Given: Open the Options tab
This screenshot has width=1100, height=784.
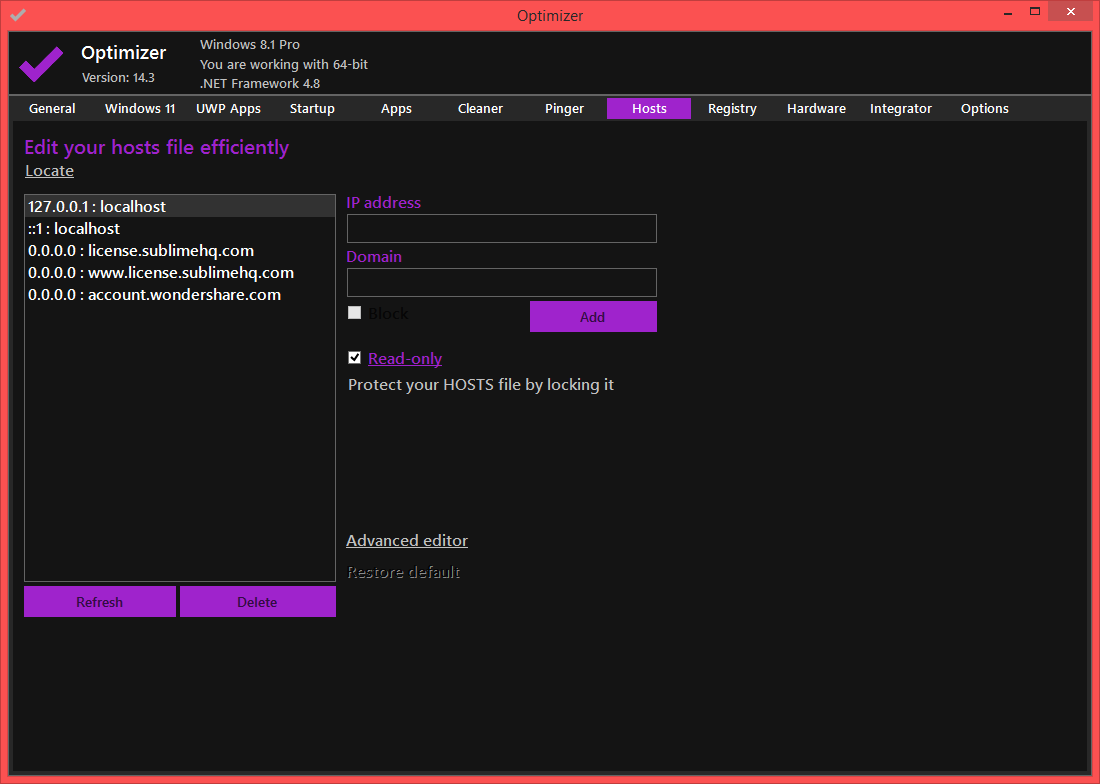Looking at the screenshot, I should pos(984,108).
